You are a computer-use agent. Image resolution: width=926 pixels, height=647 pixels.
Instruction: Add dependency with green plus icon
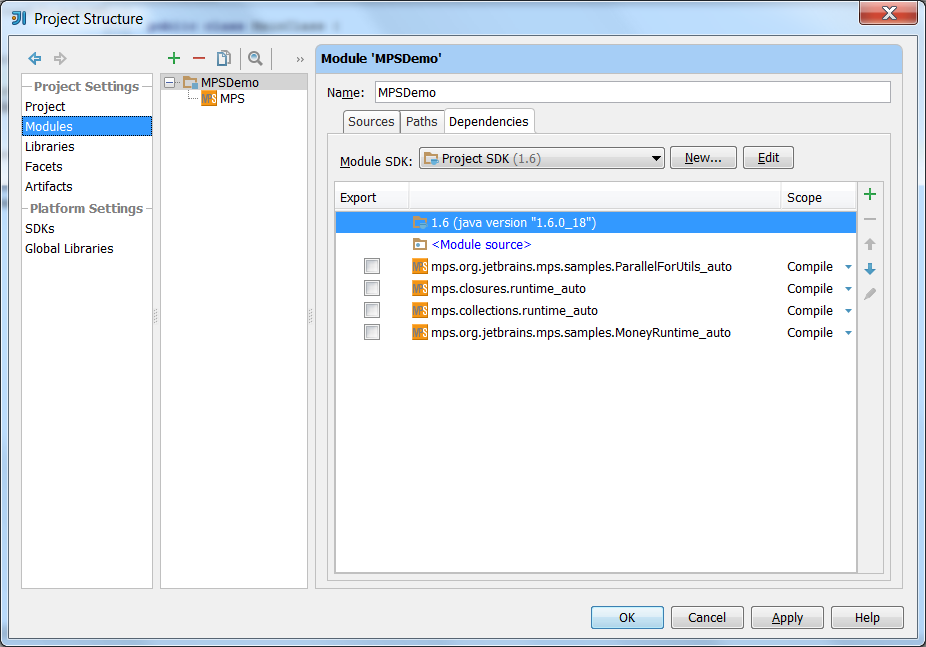[x=870, y=194]
